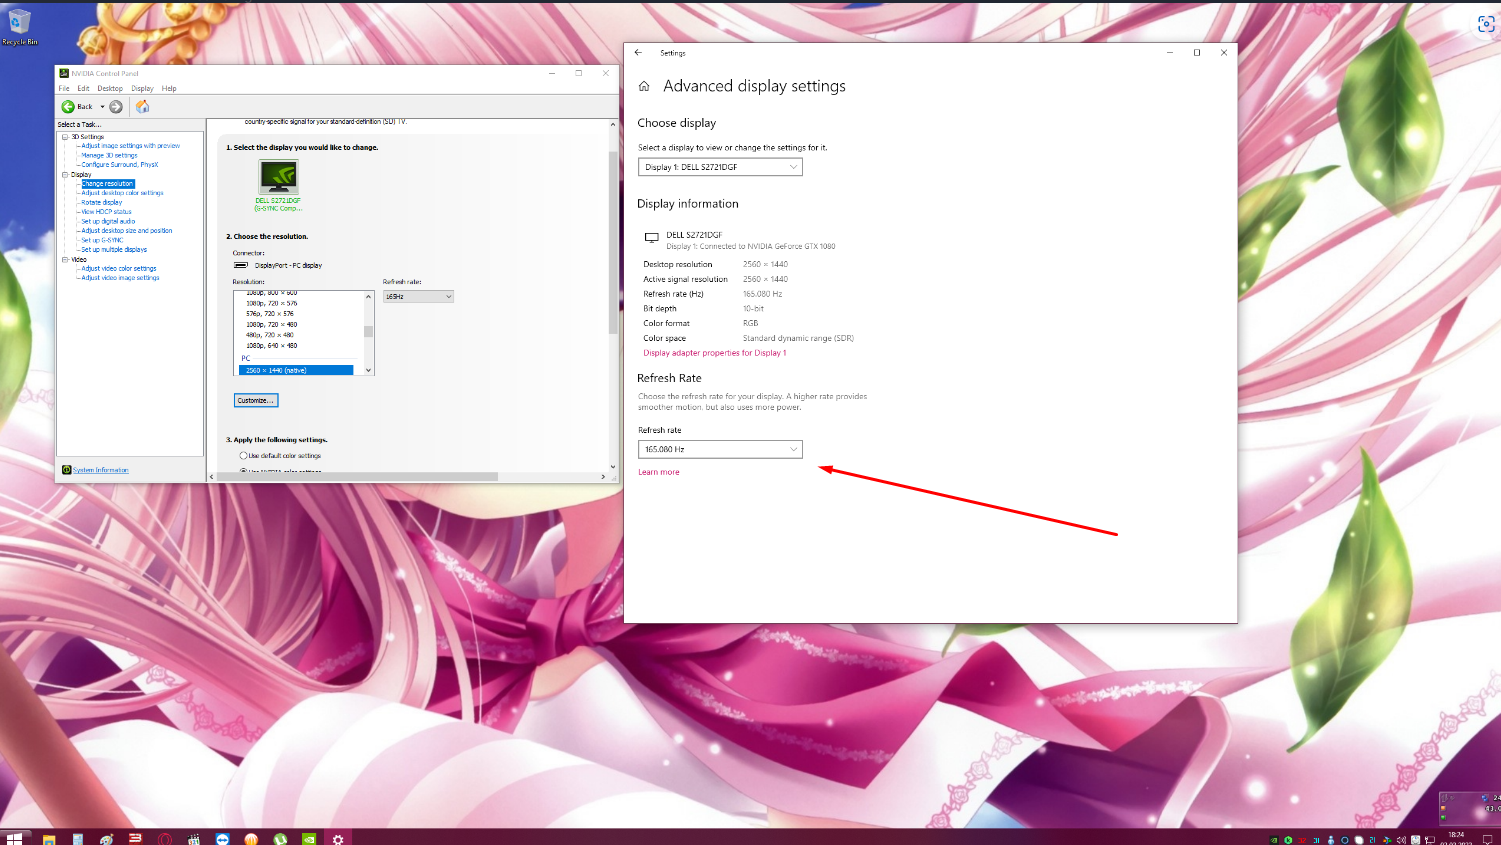Click the green Back arrow icon
Screen dimensions: 1501x845
click(68, 107)
